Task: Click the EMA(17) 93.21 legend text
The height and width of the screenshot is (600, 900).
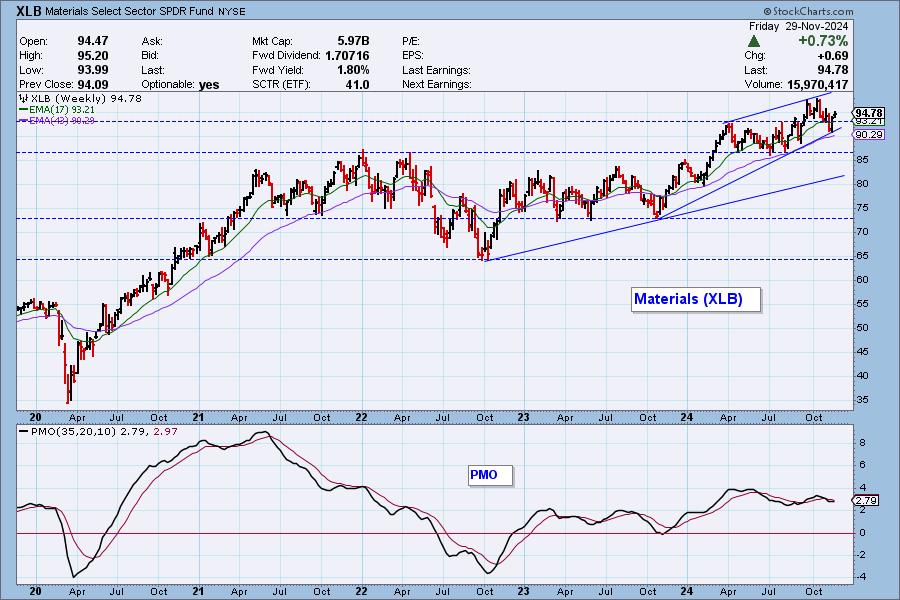Action: 62,109
